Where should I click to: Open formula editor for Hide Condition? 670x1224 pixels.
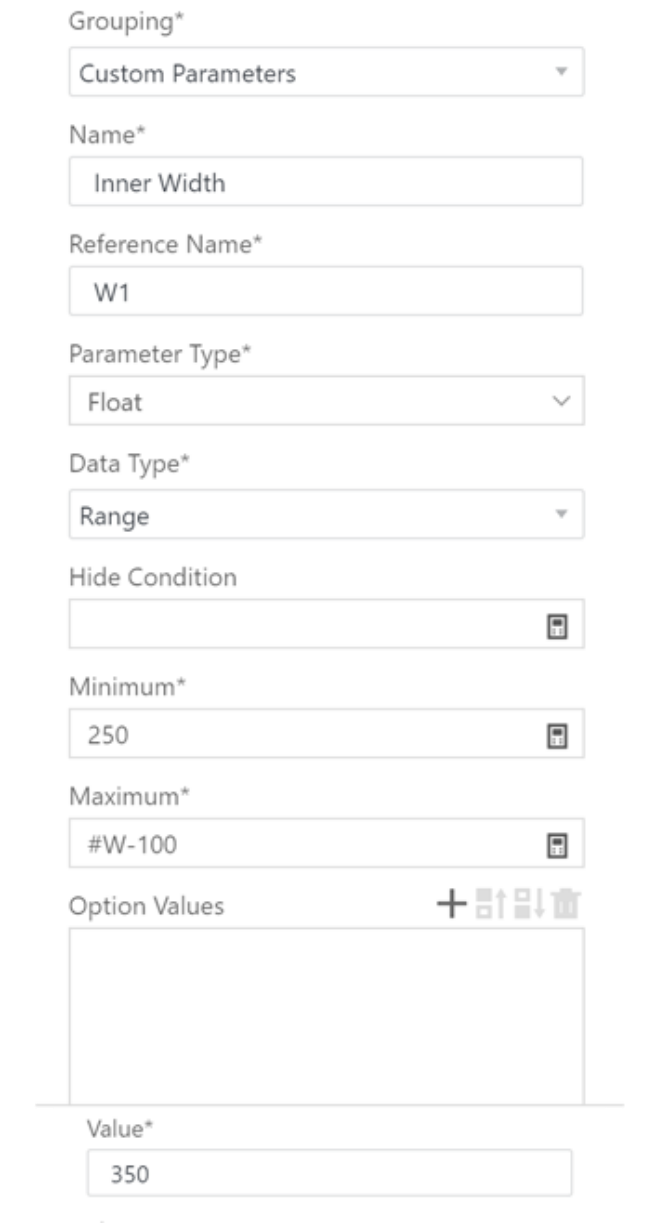pos(556,626)
